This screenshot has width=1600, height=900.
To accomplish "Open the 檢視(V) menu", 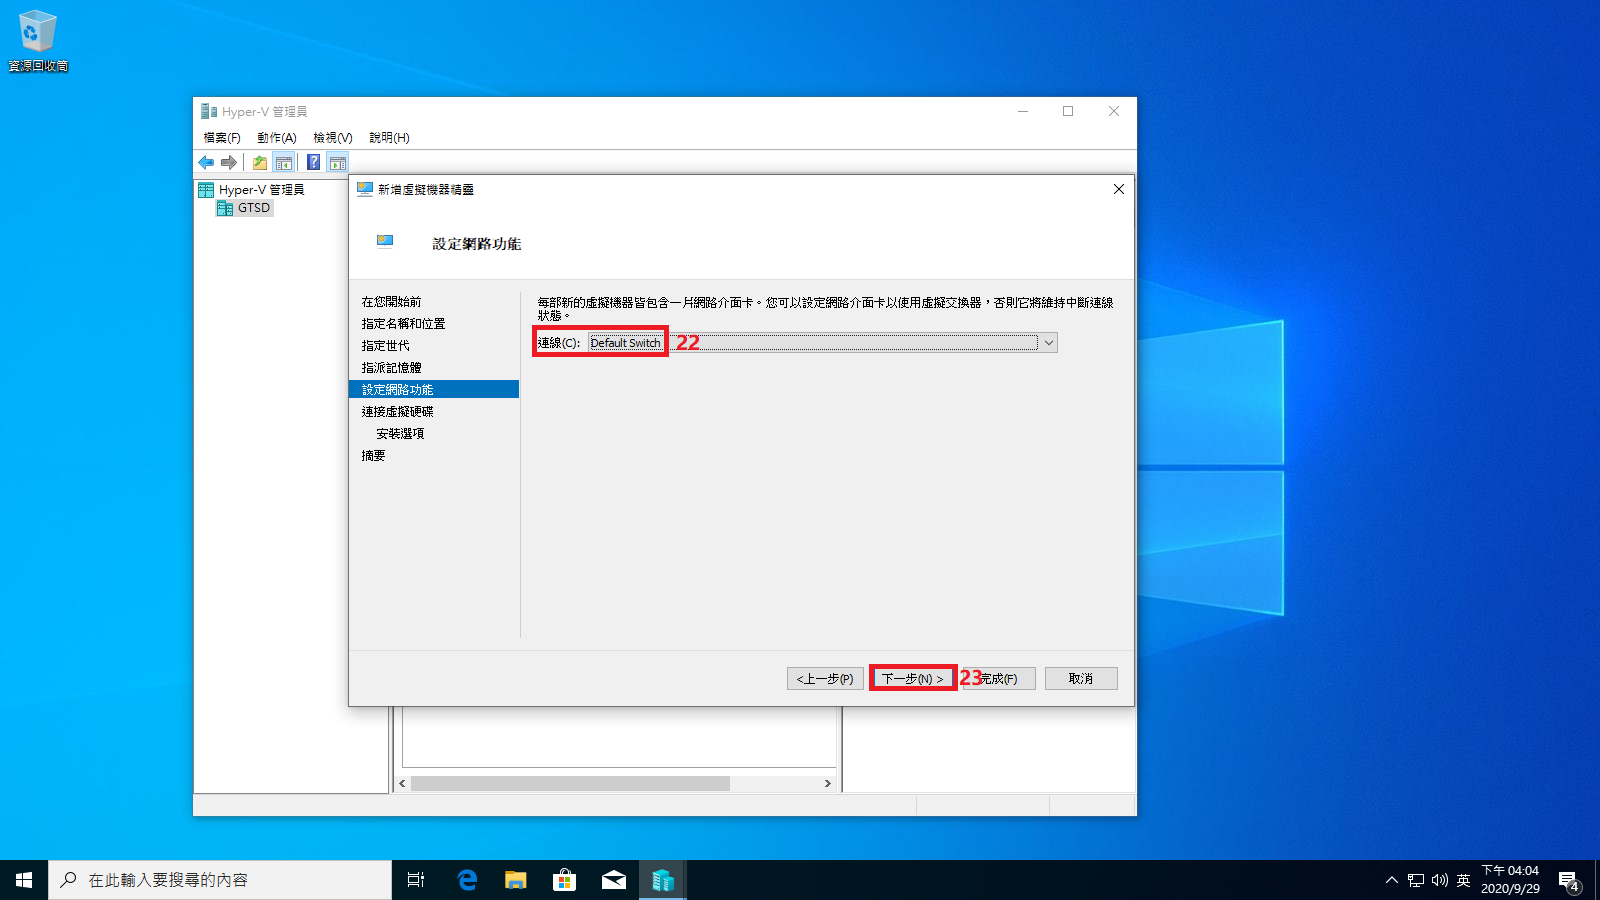I will click(332, 138).
